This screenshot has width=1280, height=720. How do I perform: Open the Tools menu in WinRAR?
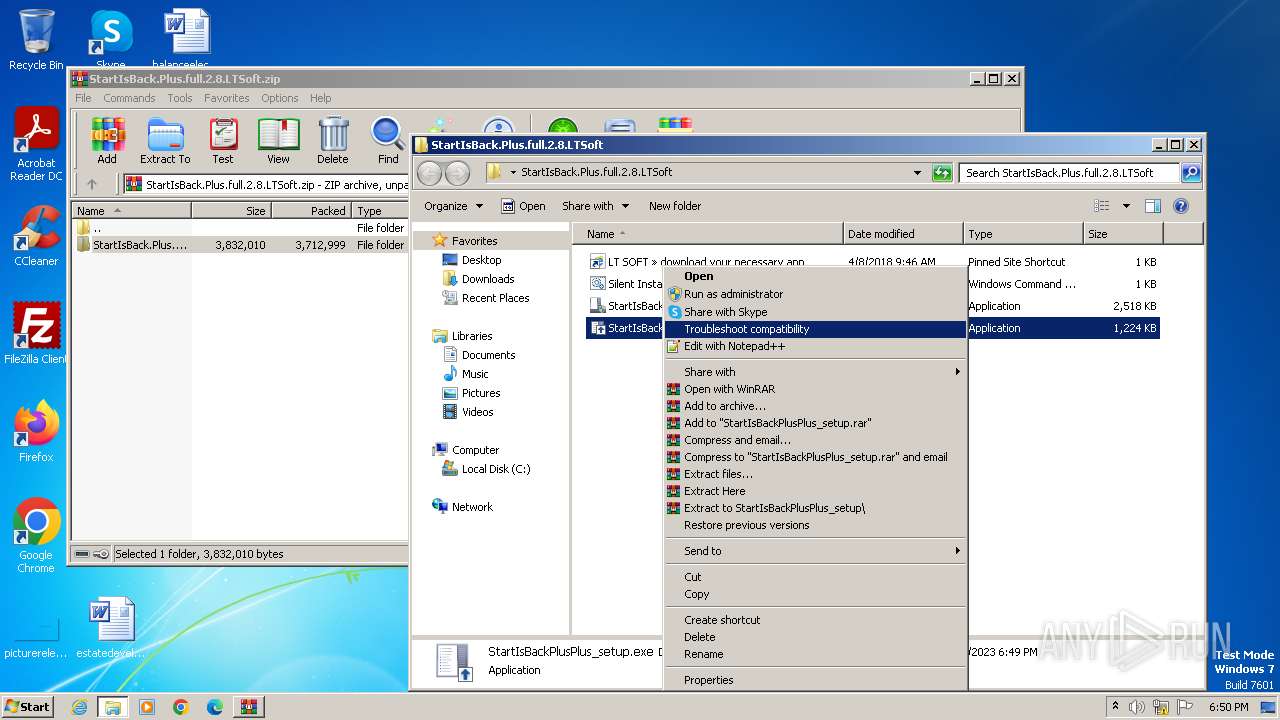(180, 98)
